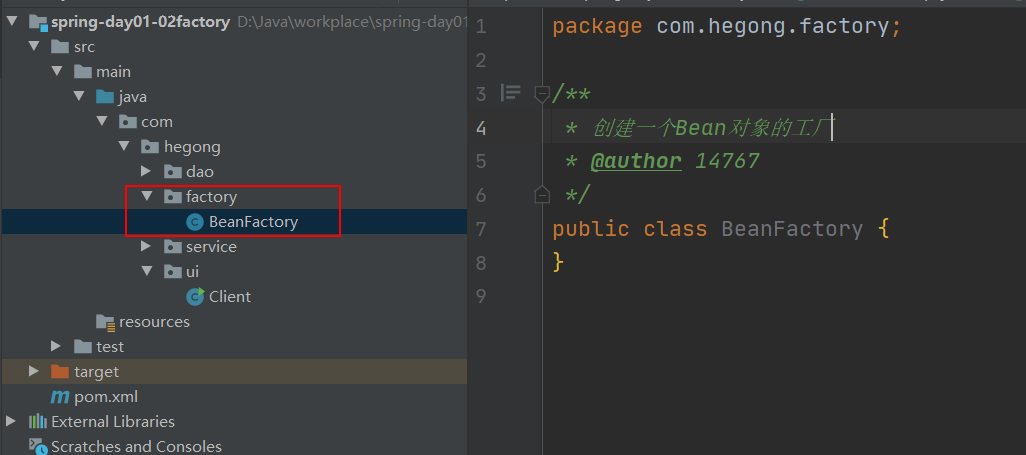
Task: Click the External Libraries icon
Action: tap(38, 422)
